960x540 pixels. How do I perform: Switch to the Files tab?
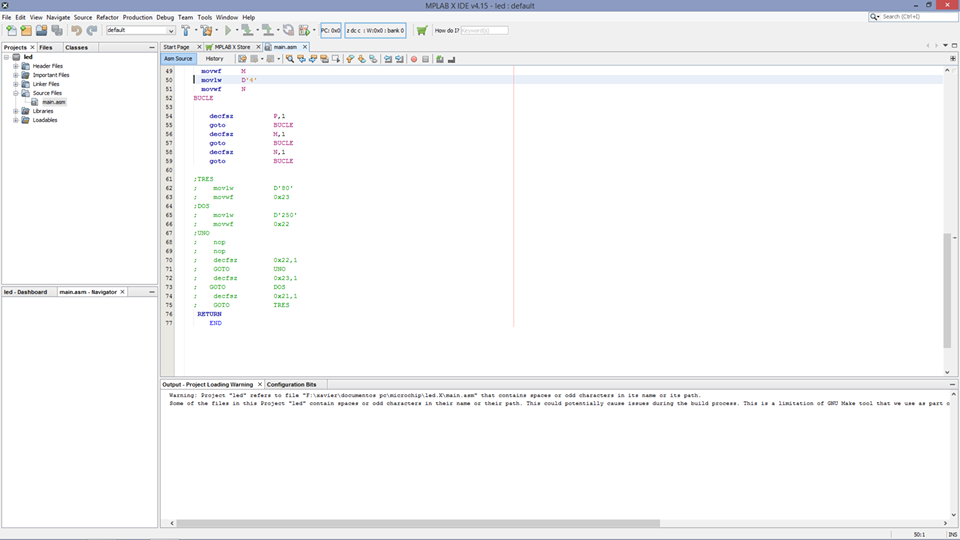point(46,47)
